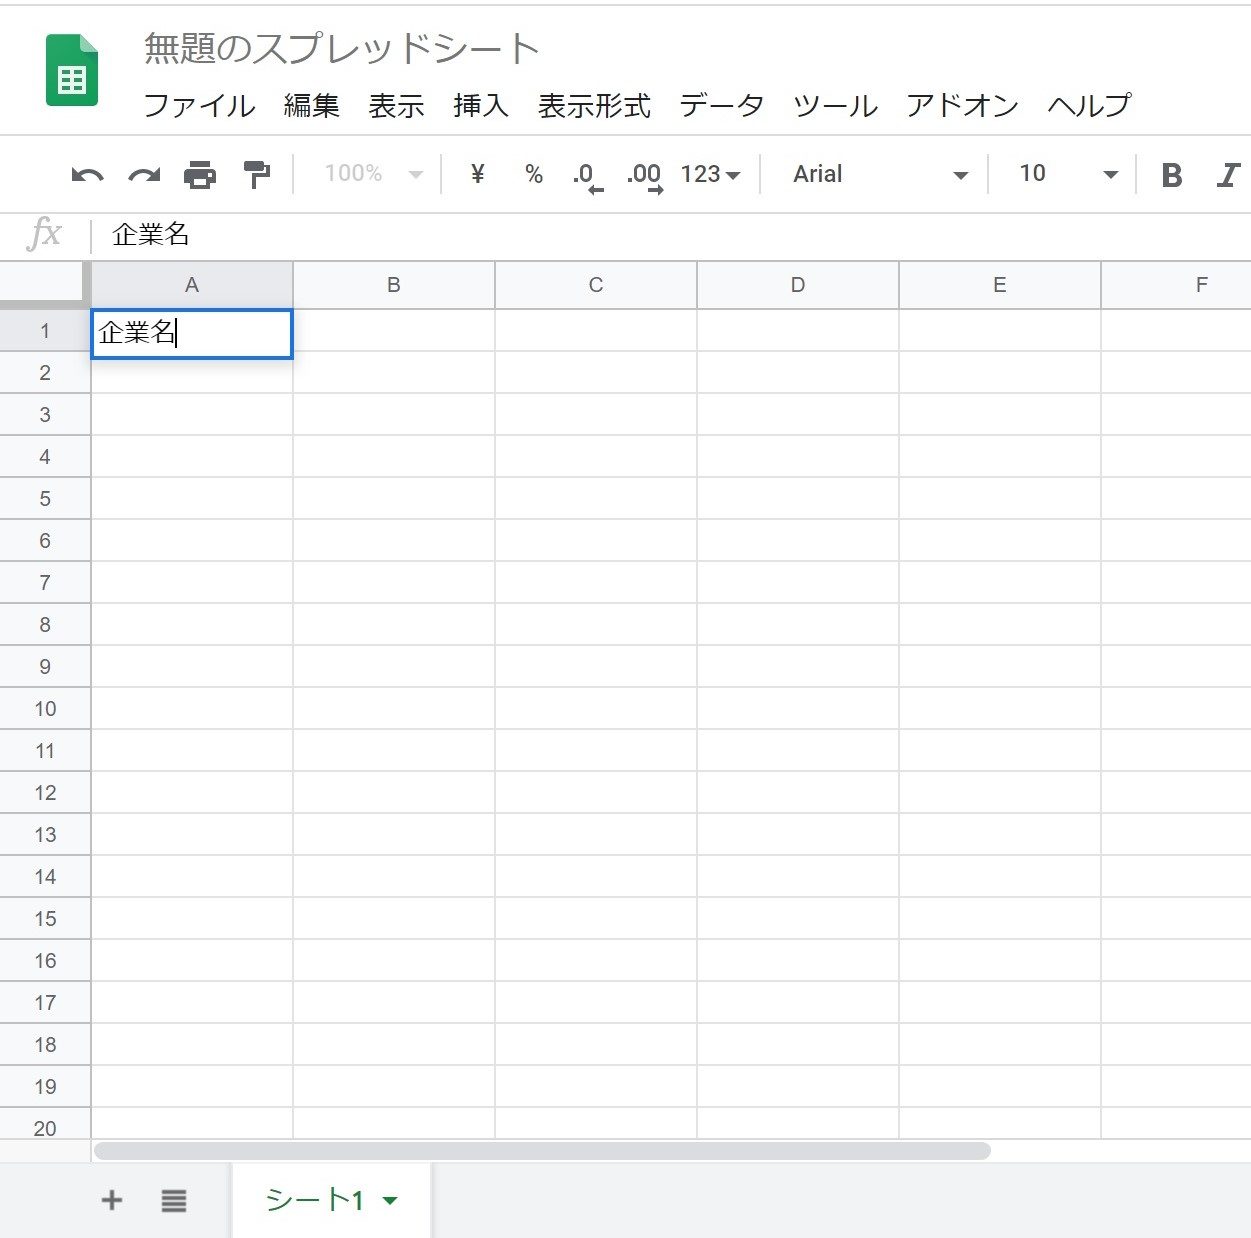Toggle bold formatting
This screenshot has height=1238, width=1251.
(x=1171, y=175)
